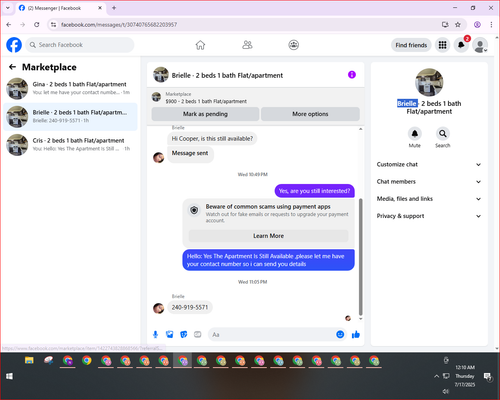Click the 'Yes, are you still interested?' message
The height and width of the screenshot is (400, 500).
tap(314, 191)
